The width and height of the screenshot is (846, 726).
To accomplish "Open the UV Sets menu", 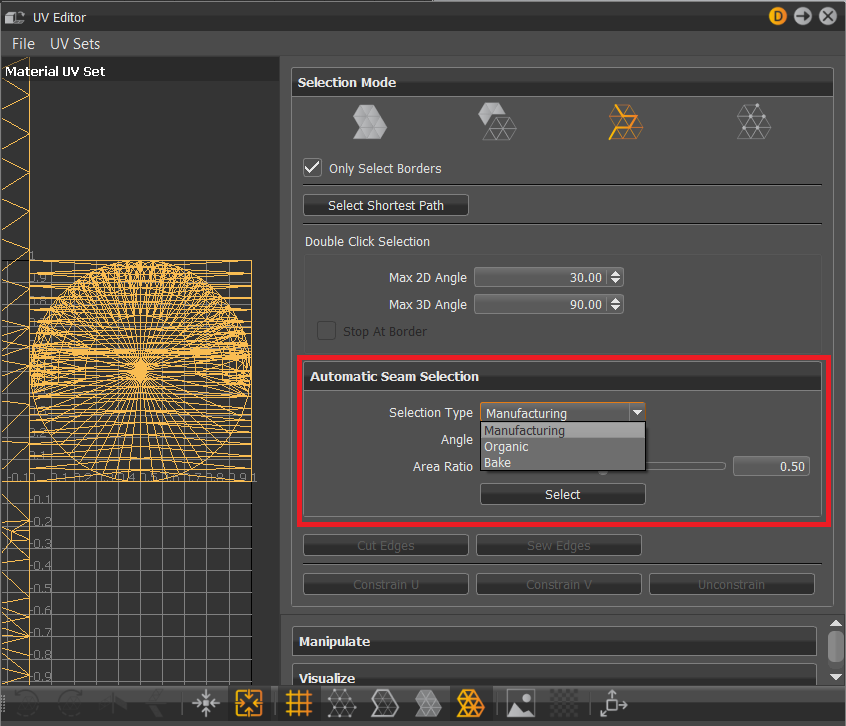I will (75, 44).
